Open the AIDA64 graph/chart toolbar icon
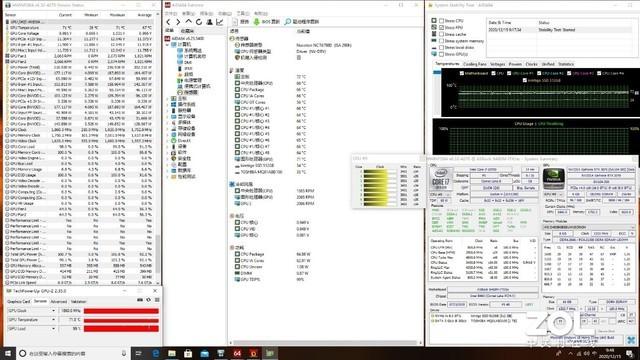640x360 pixels. tap(220, 22)
